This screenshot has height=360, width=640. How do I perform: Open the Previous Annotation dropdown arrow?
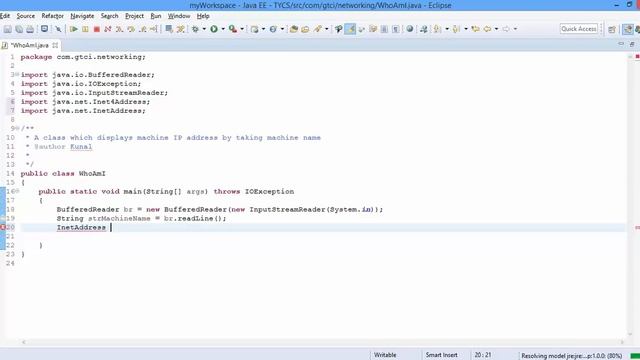coord(466,29)
